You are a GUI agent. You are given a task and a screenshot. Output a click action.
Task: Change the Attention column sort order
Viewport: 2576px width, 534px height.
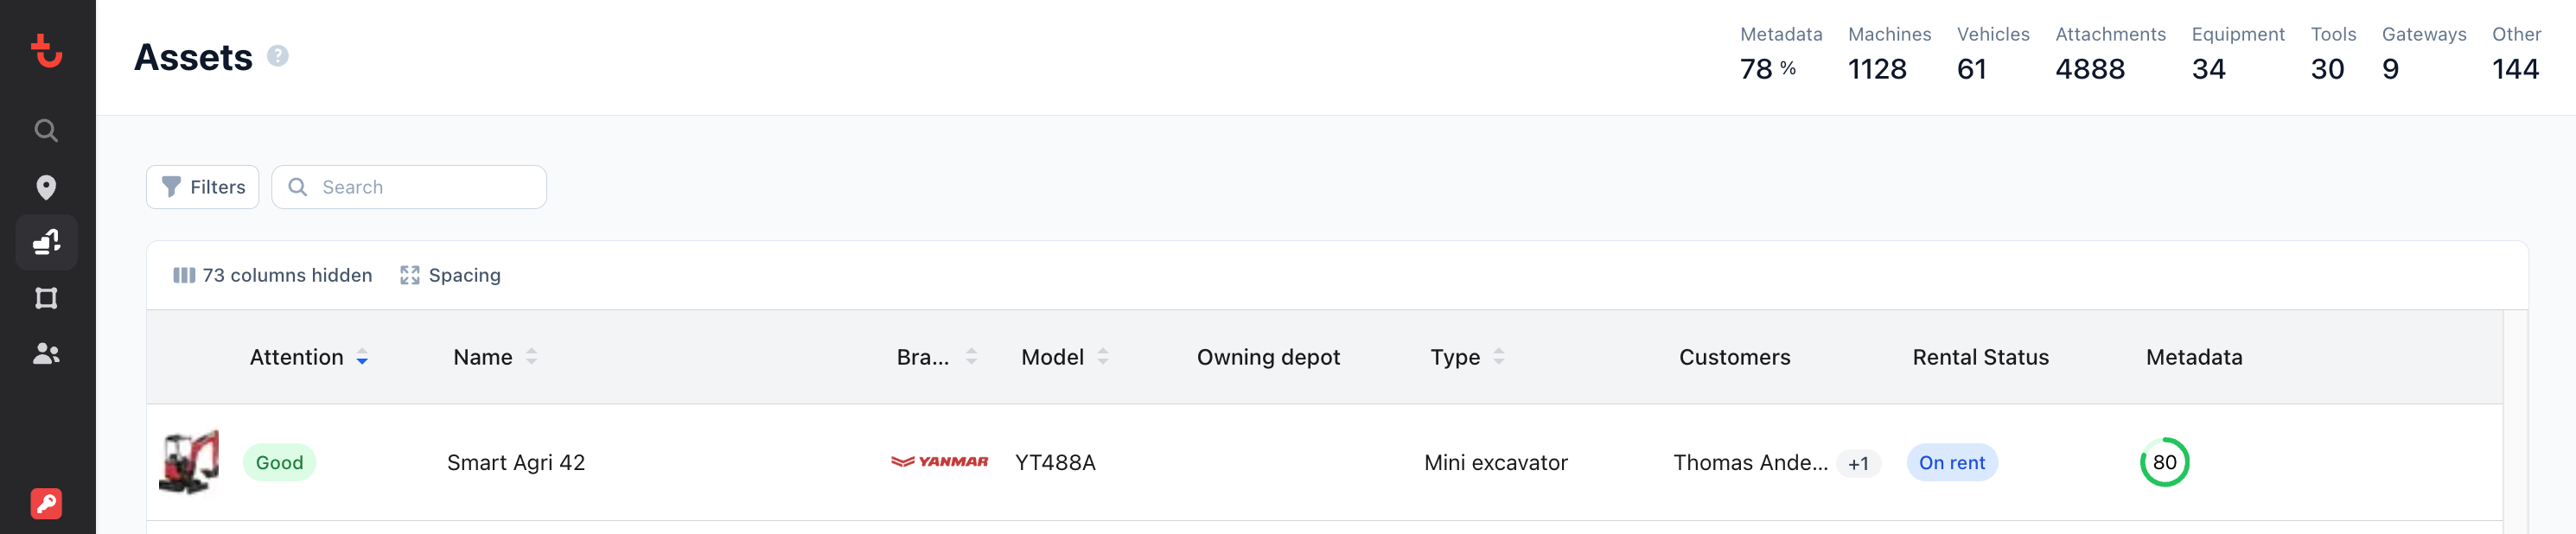[362, 357]
